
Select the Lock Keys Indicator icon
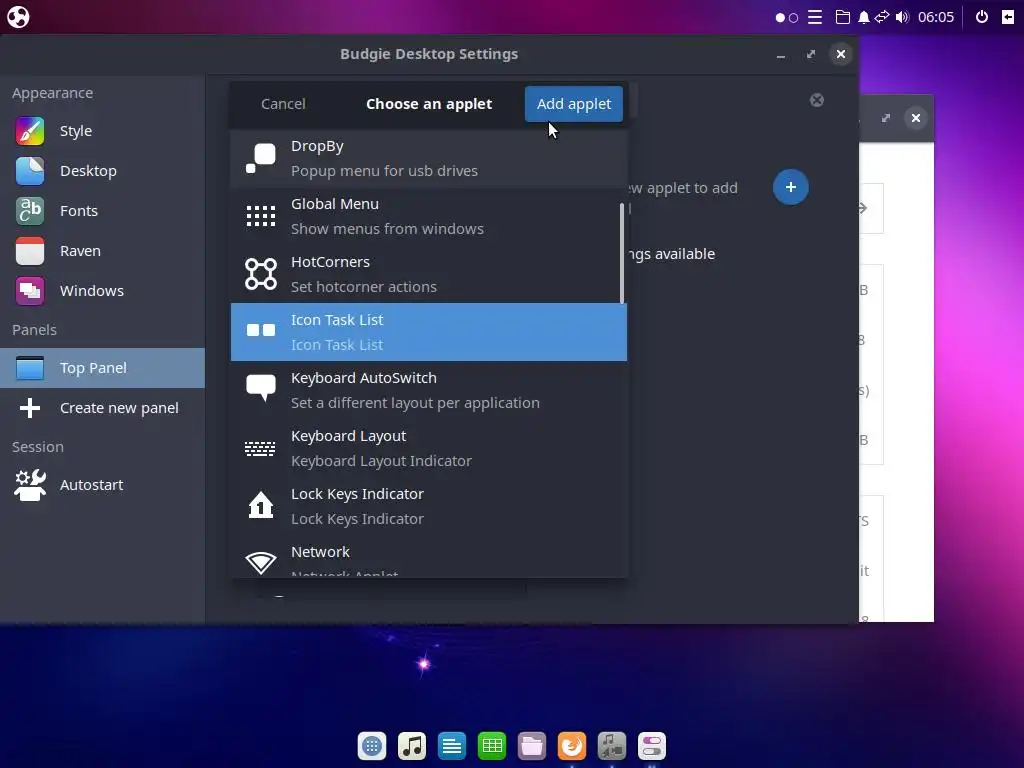pyautogui.click(x=261, y=505)
